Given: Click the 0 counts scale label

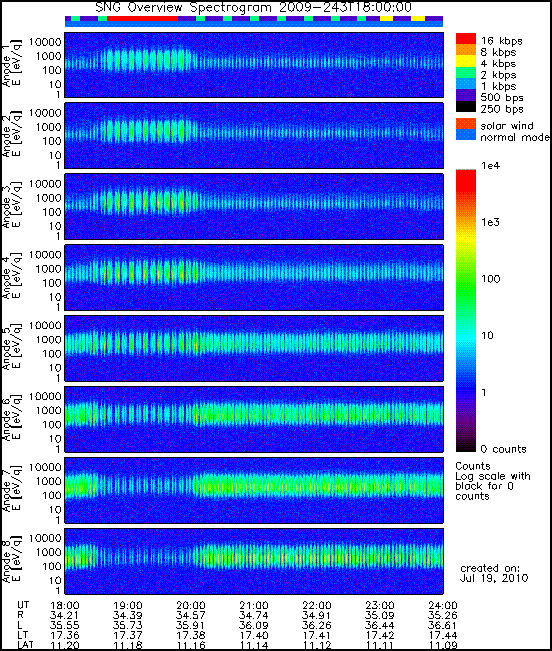Looking at the screenshot, I should click(x=503, y=449).
